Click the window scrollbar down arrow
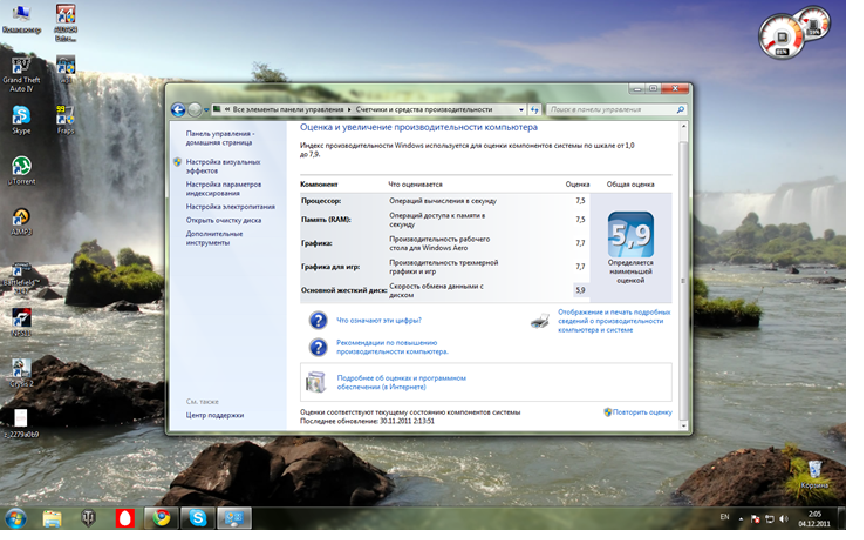864x540 pixels. [684, 426]
